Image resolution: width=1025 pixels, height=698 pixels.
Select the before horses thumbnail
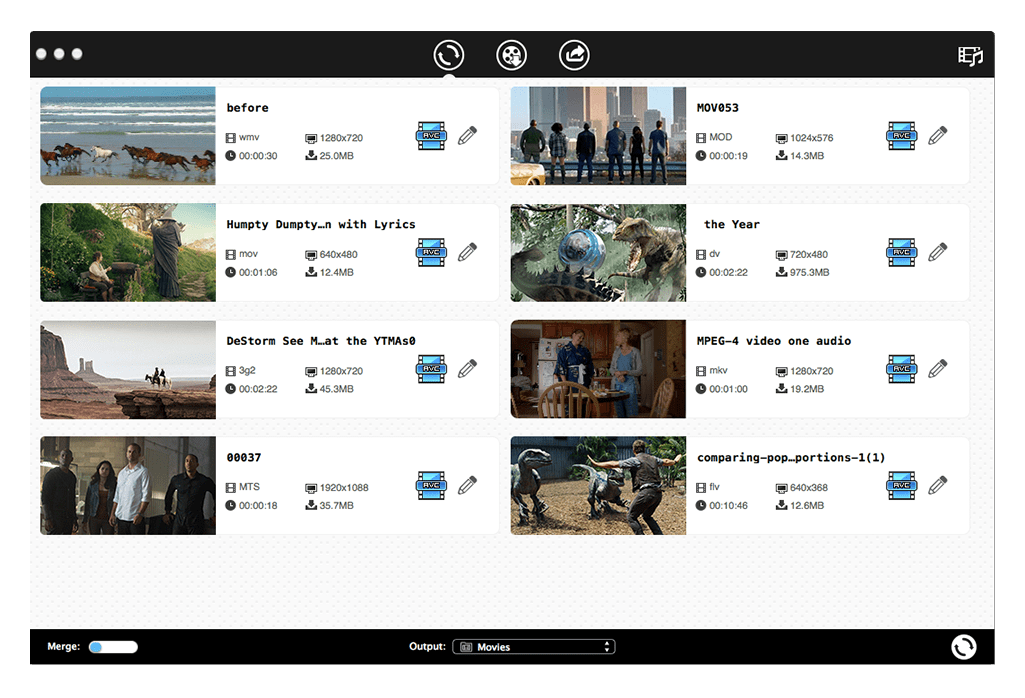point(128,136)
